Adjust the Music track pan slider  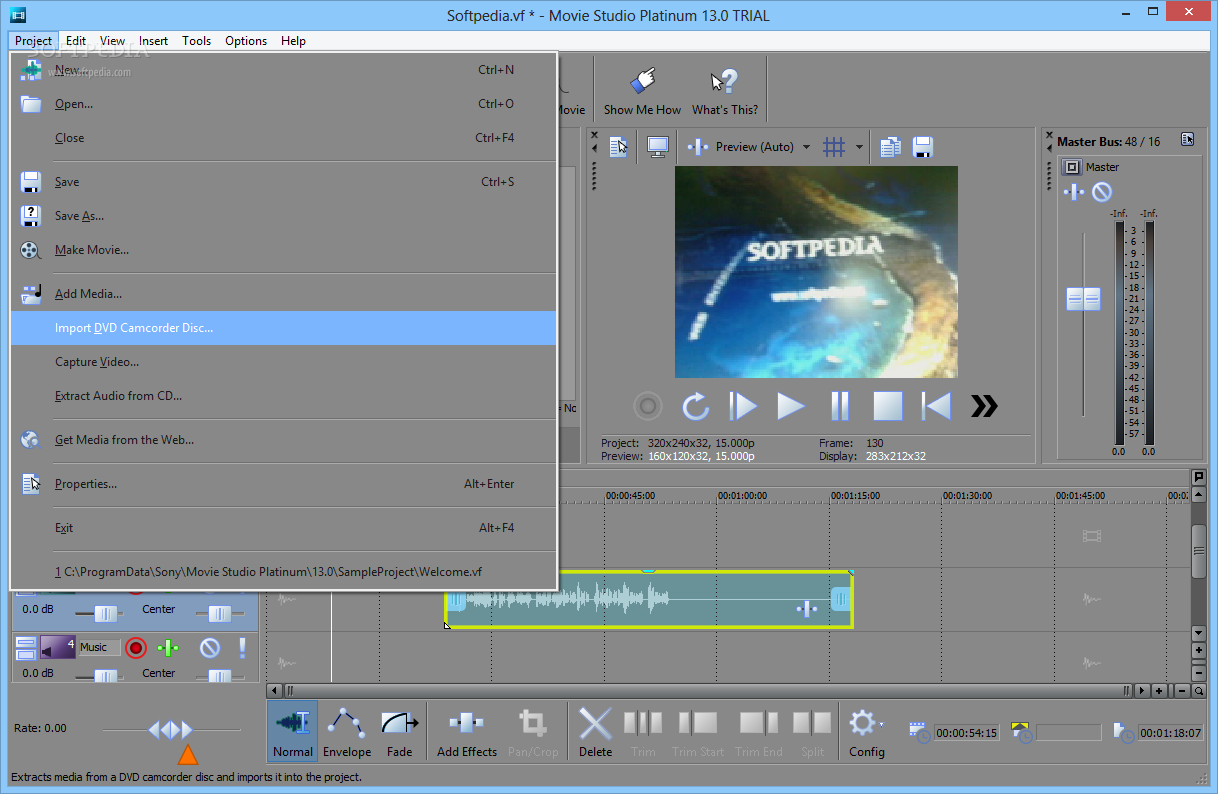(219, 677)
